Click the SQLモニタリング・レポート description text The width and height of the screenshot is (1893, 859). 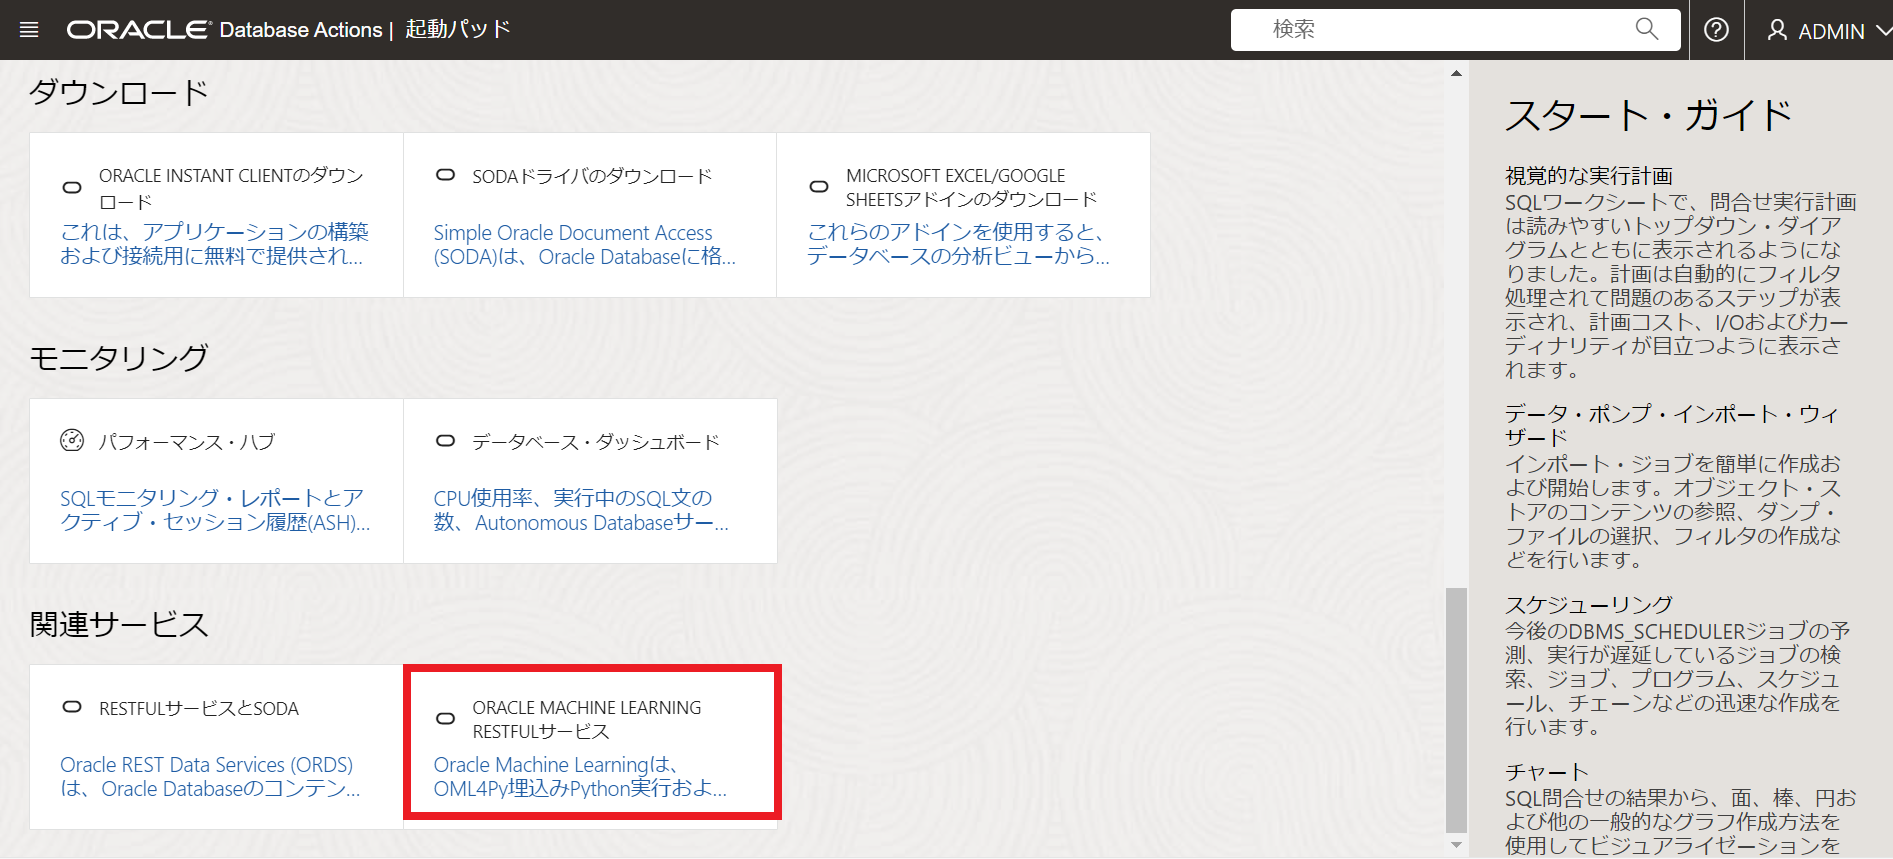click(215, 510)
